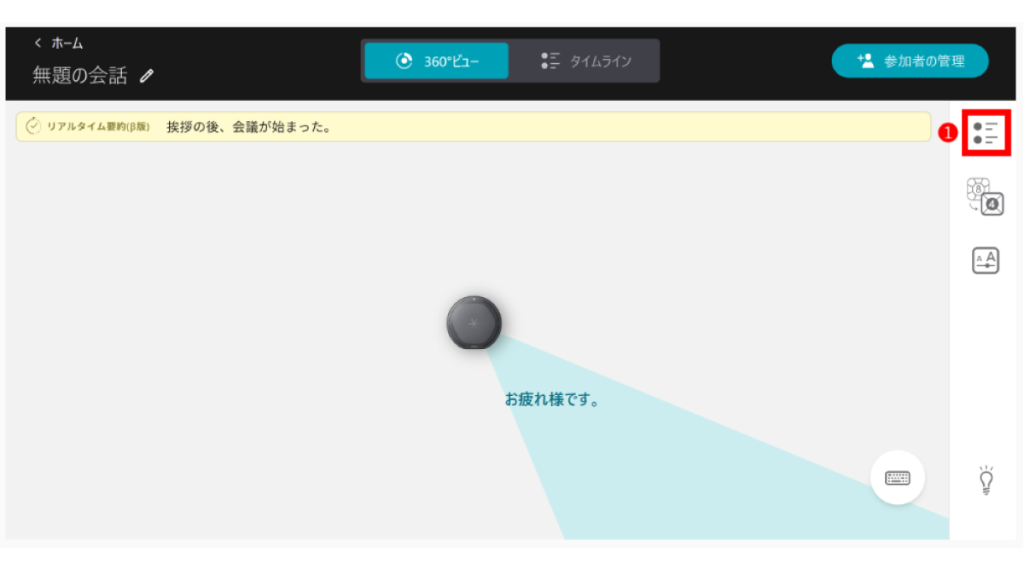
Task: Open the text size adjustment icon
Action: point(986,260)
